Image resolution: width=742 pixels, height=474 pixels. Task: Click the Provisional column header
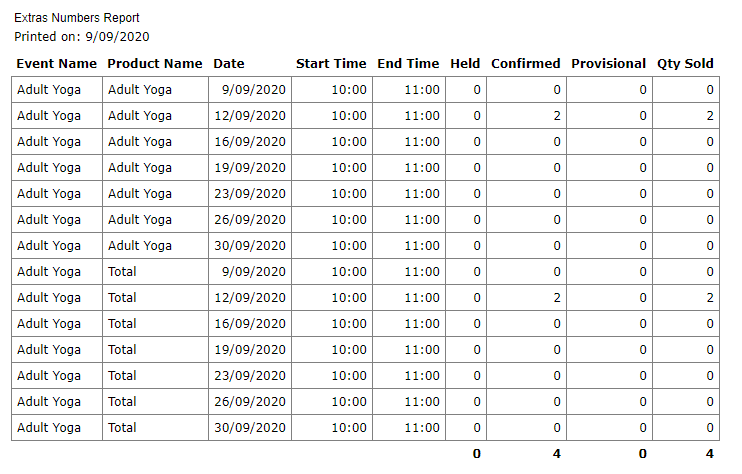(x=609, y=63)
